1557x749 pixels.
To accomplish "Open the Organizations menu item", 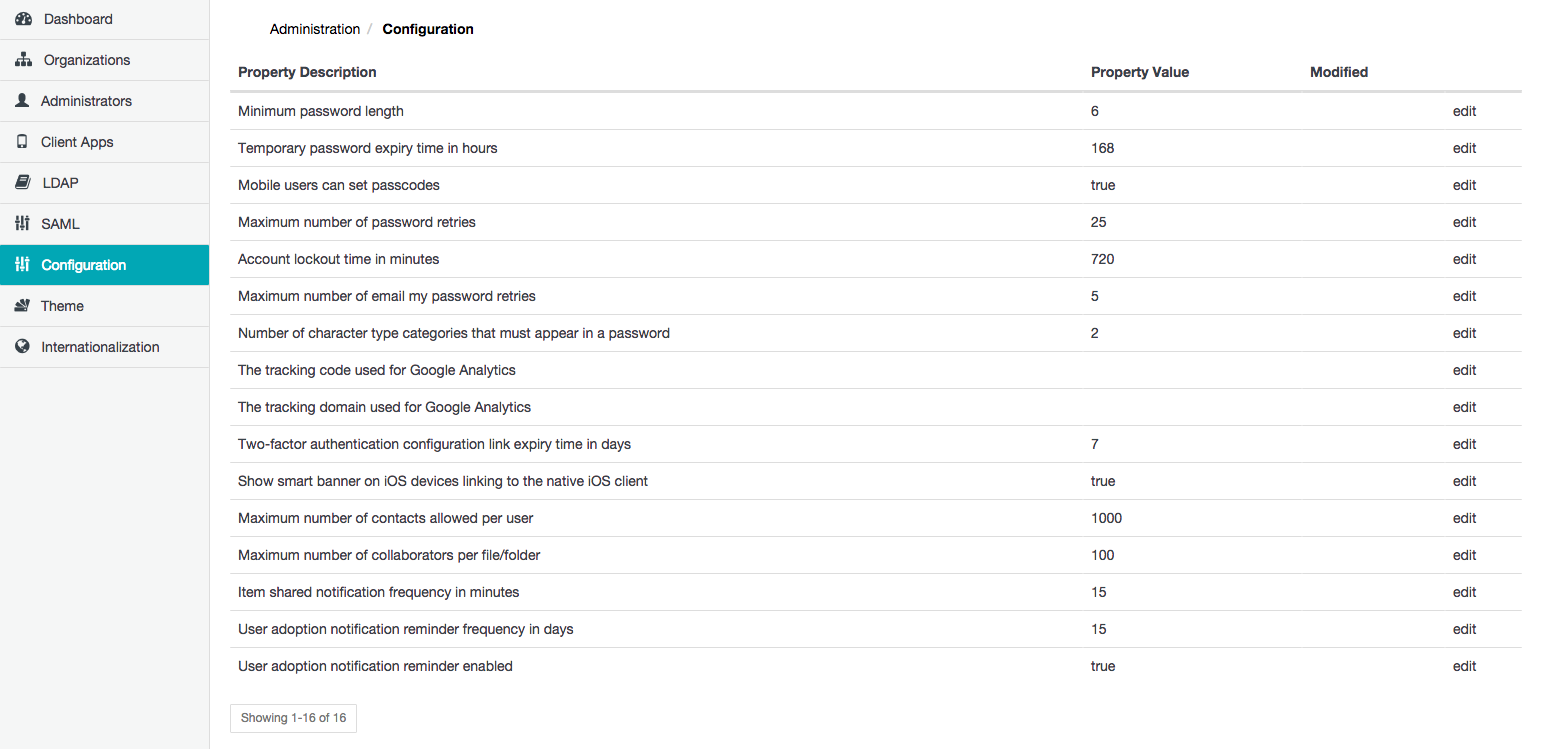I will tap(87, 60).
